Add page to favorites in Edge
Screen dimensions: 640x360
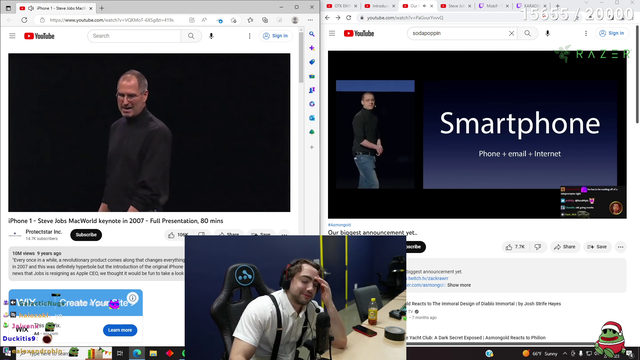click(x=233, y=20)
